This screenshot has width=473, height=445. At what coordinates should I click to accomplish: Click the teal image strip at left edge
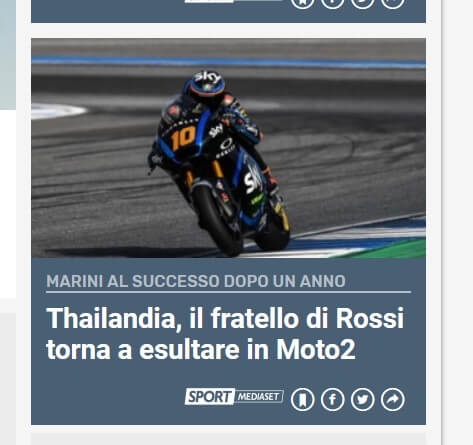point(8,55)
